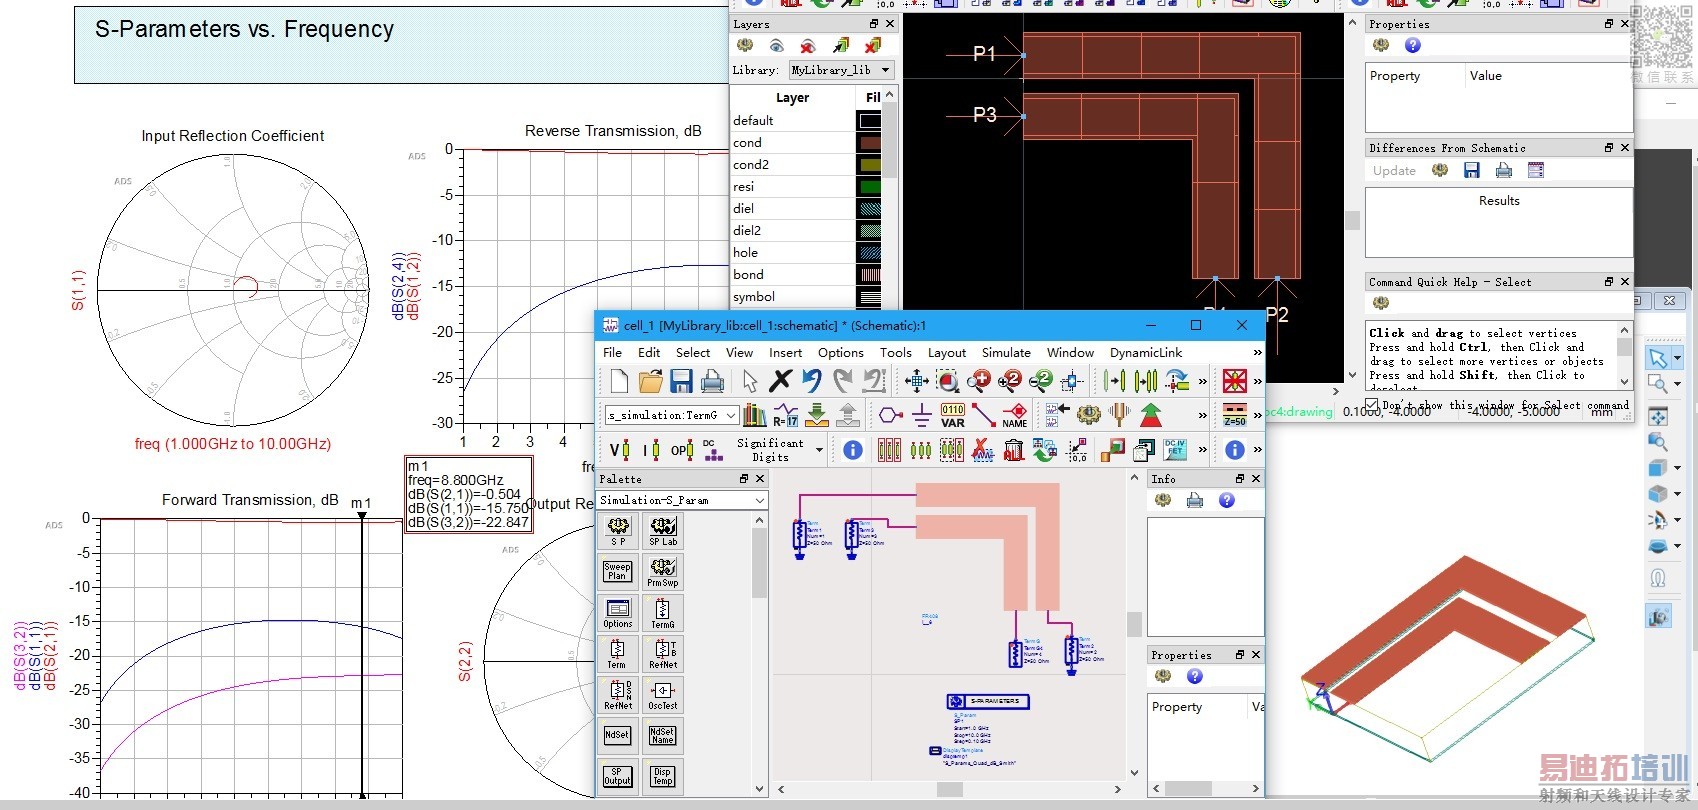Open the s_simulation:TermG component history dropdown
The width and height of the screenshot is (1698, 810).
(731, 415)
